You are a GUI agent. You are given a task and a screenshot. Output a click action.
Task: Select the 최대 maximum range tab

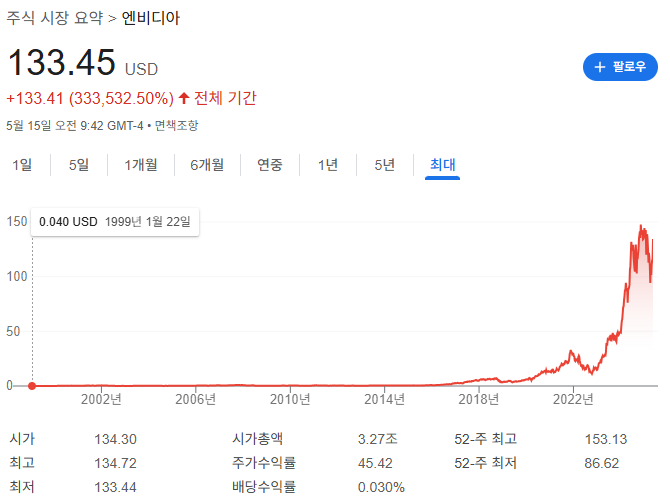point(442,165)
